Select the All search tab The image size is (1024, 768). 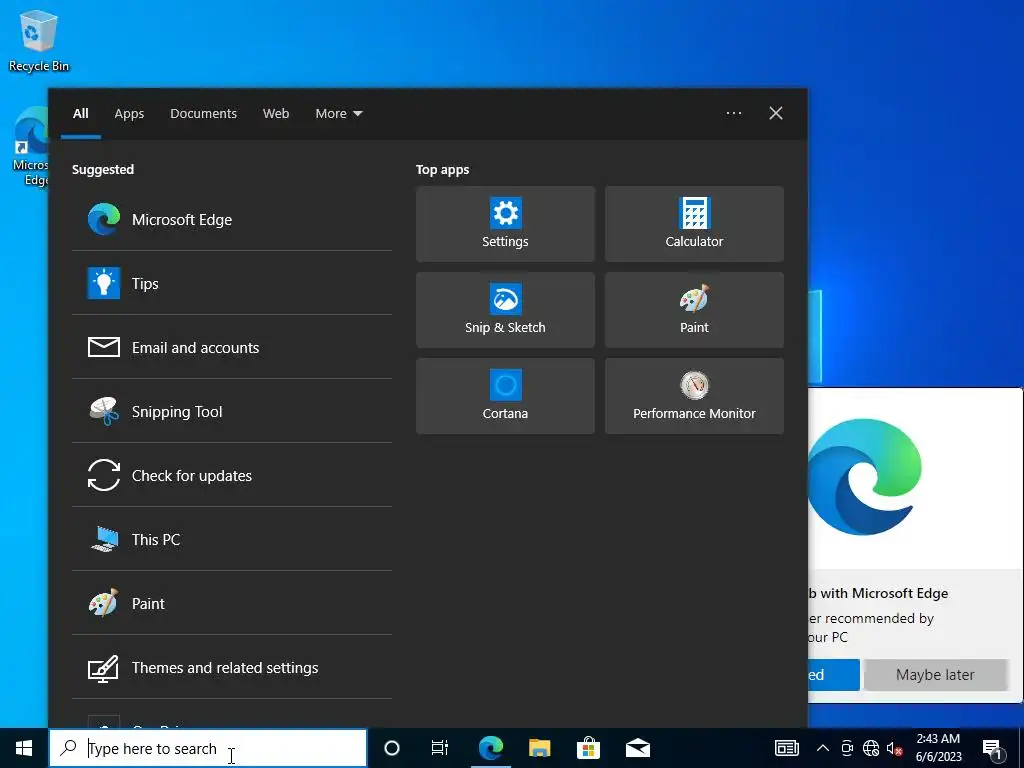[81, 114]
